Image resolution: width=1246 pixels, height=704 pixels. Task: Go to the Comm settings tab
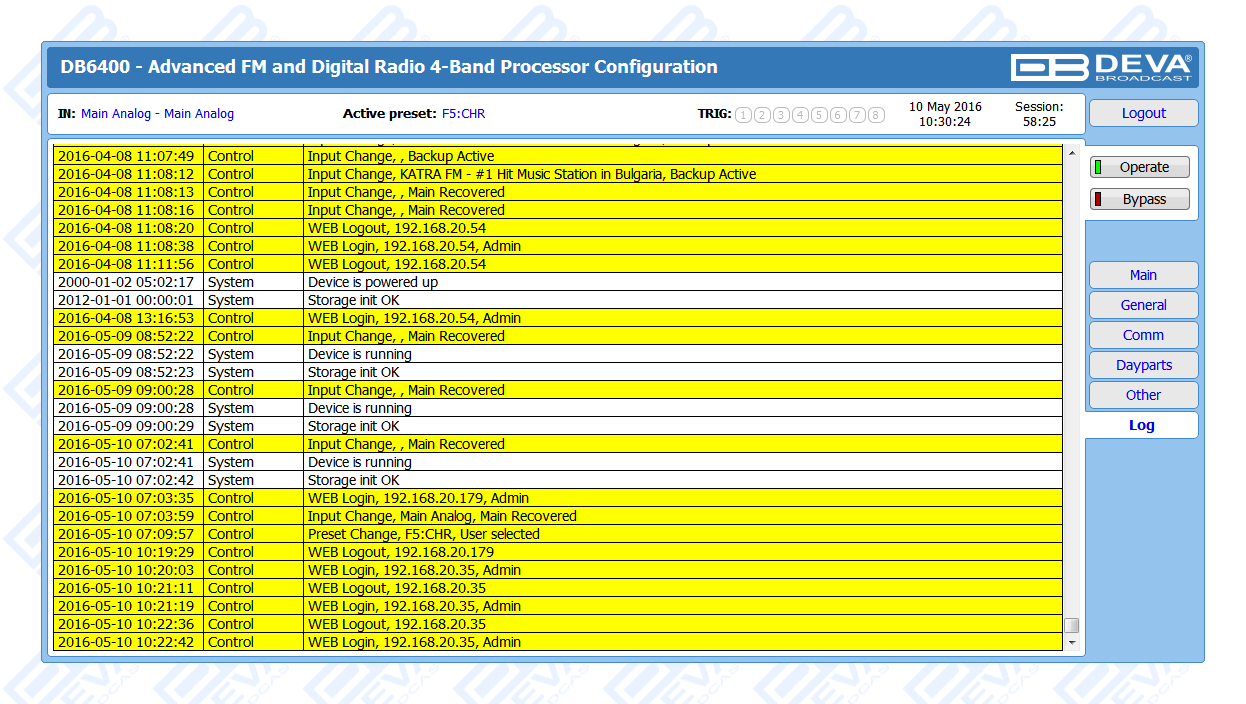1143,335
